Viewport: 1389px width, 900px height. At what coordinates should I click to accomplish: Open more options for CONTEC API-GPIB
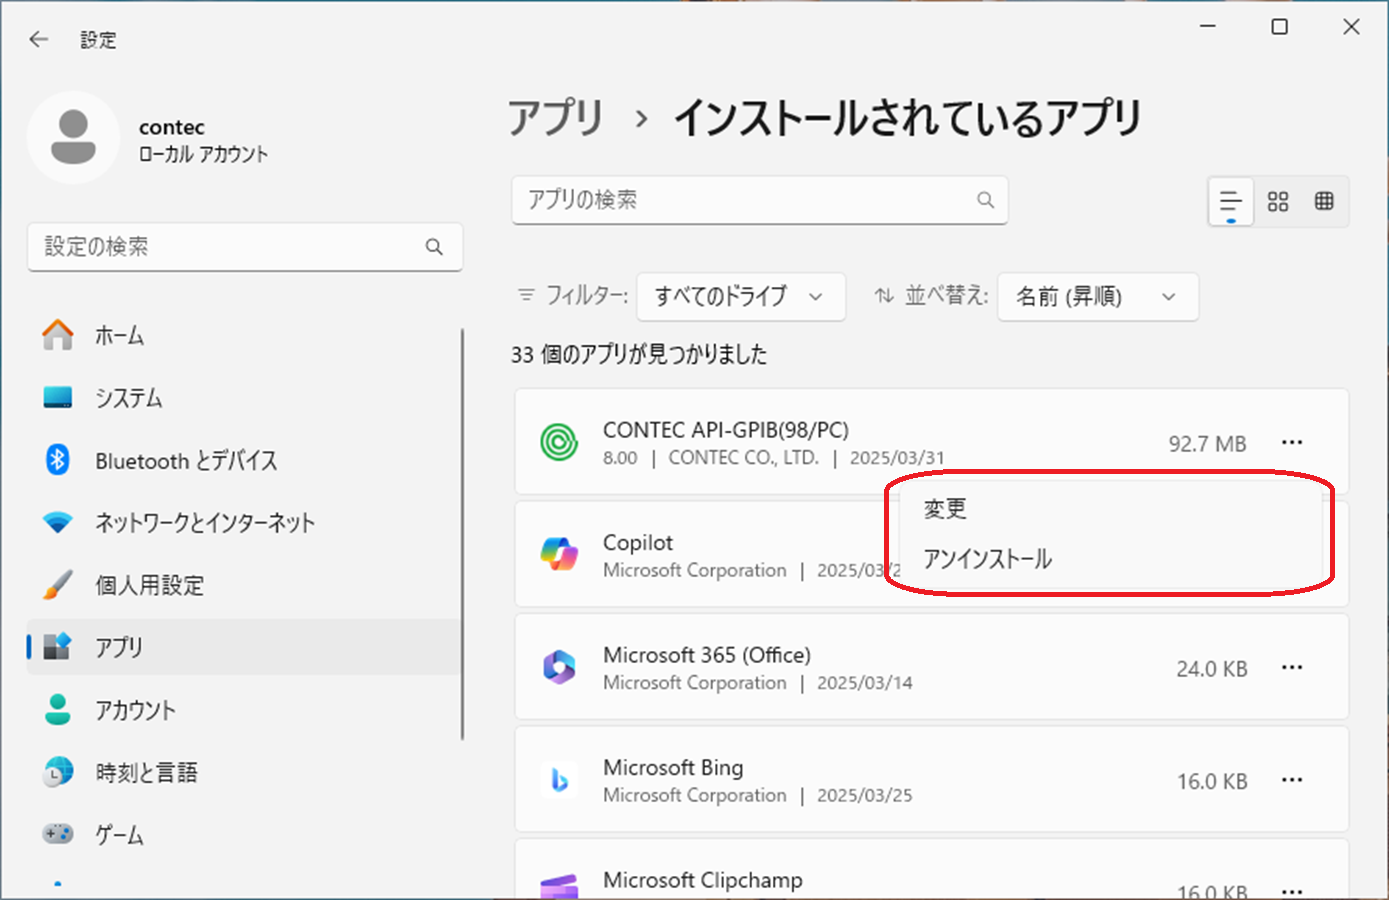(x=1292, y=442)
